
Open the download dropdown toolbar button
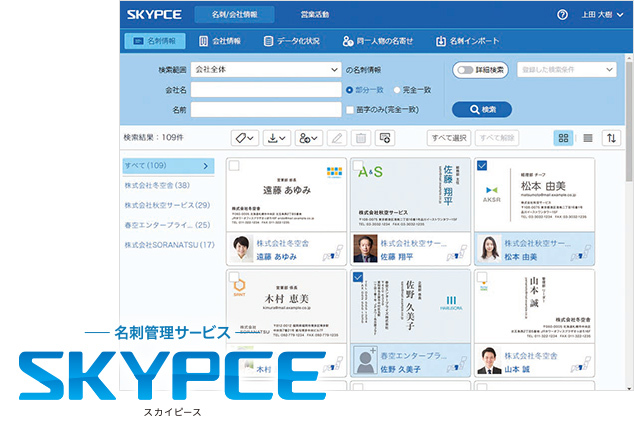click(277, 138)
